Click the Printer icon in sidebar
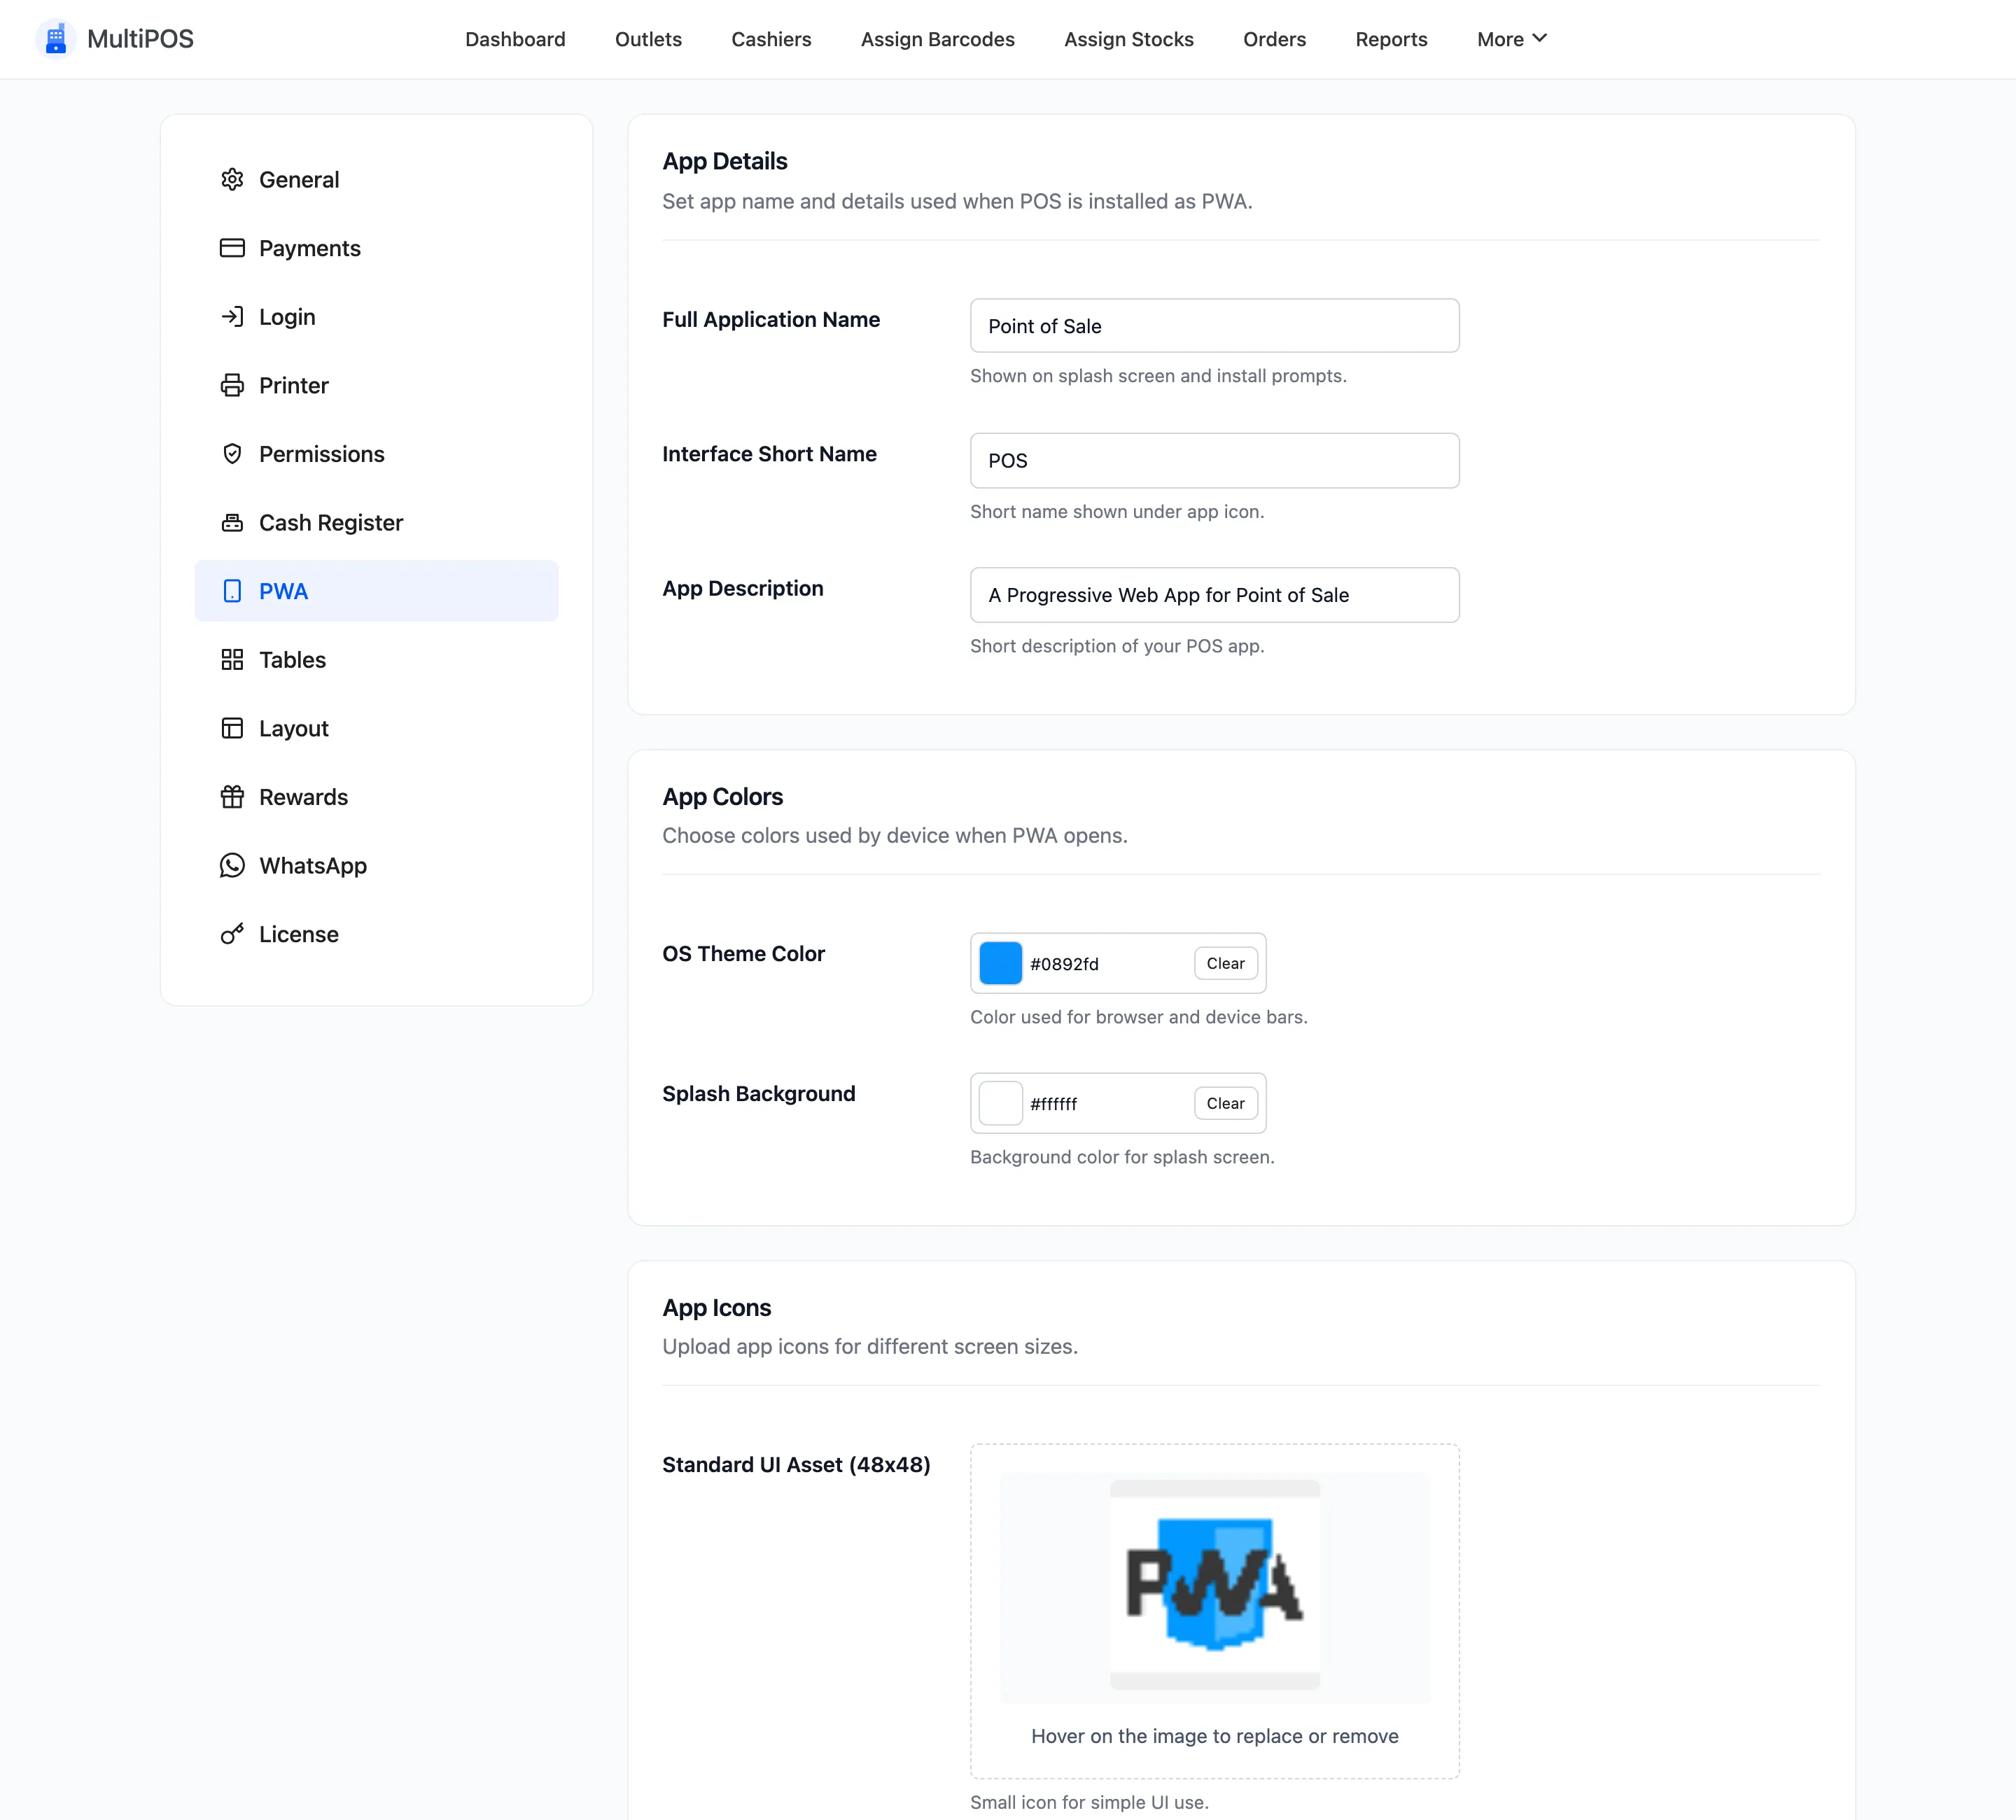Image resolution: width=2016 pixels, height=1820 pixels. pos(232,385)
